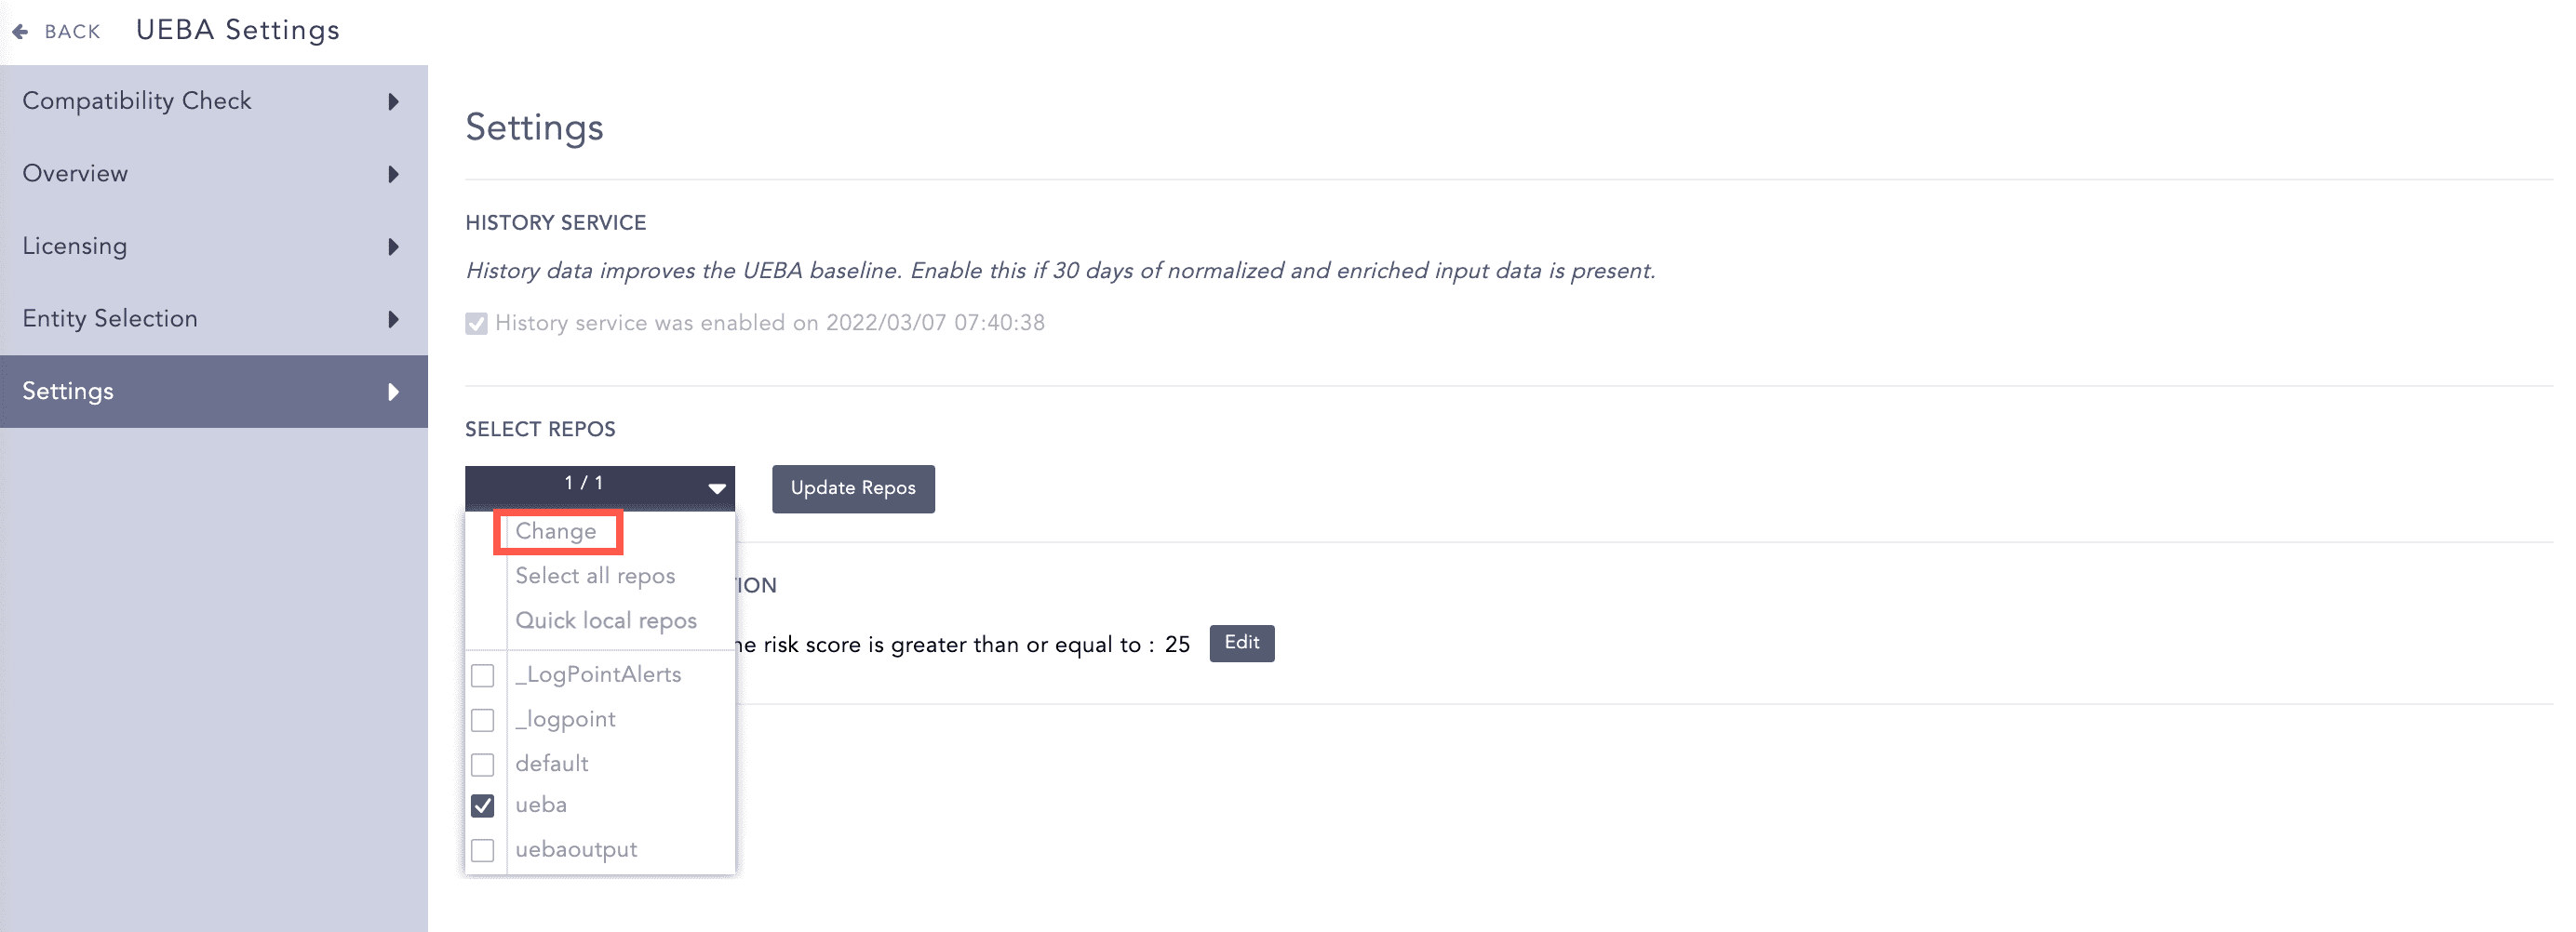
Task: Click the checked History service checkbox icon
Action: (477, 322)
